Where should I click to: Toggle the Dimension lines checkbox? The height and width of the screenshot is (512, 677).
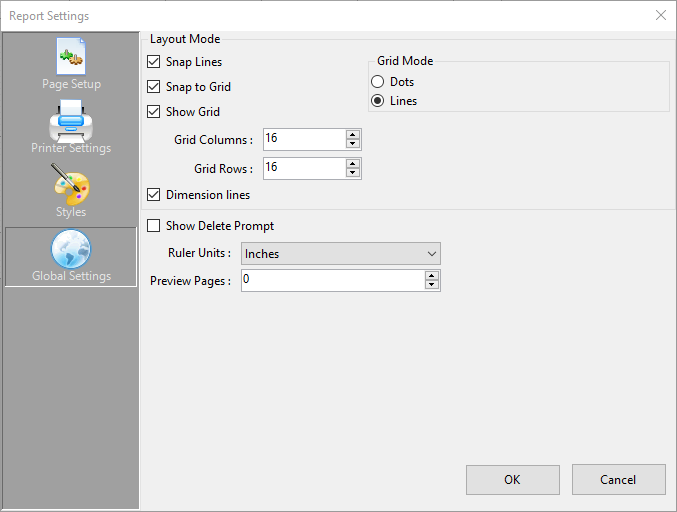154,195
